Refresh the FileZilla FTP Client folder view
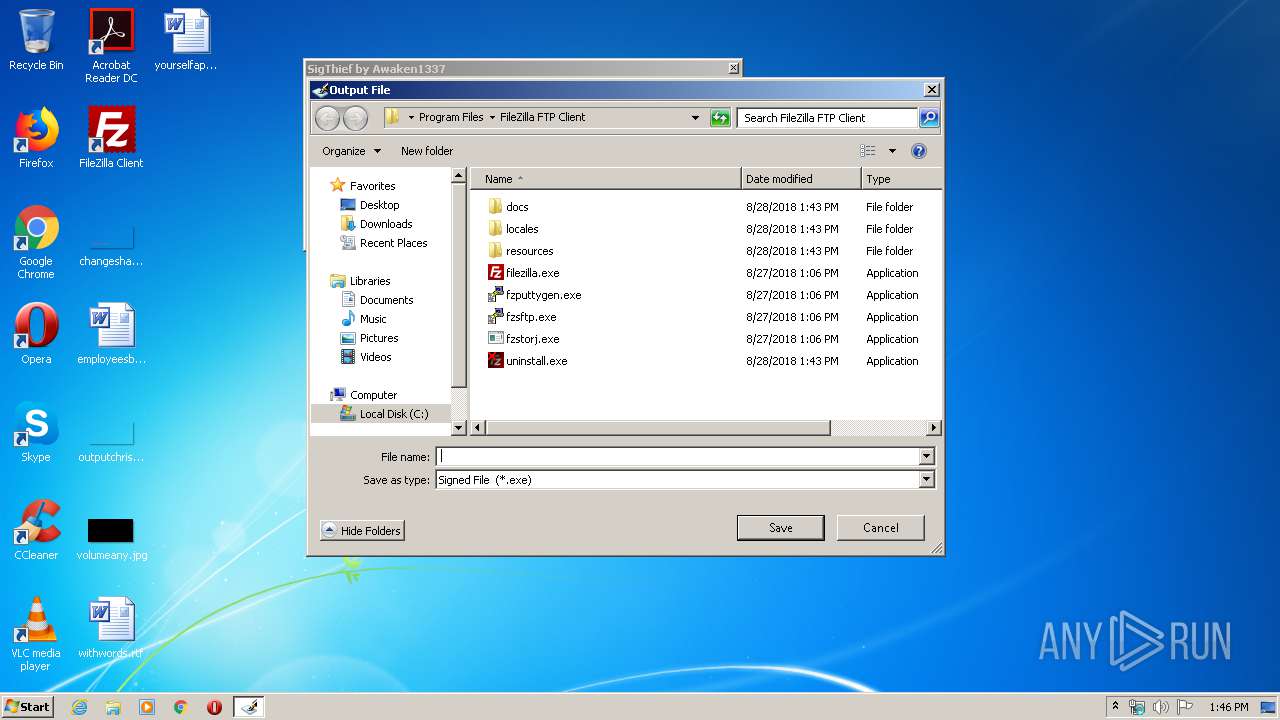 (x=720, y=118)
